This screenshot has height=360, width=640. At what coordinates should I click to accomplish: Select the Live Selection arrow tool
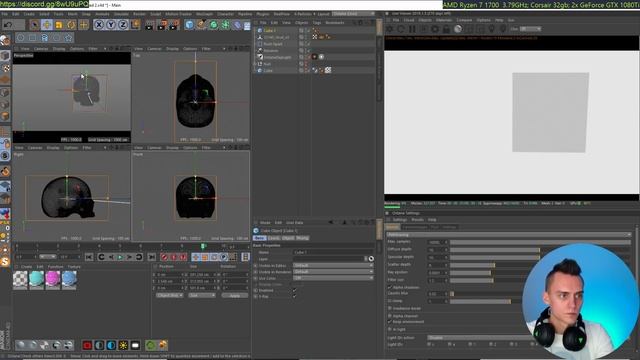35,25
